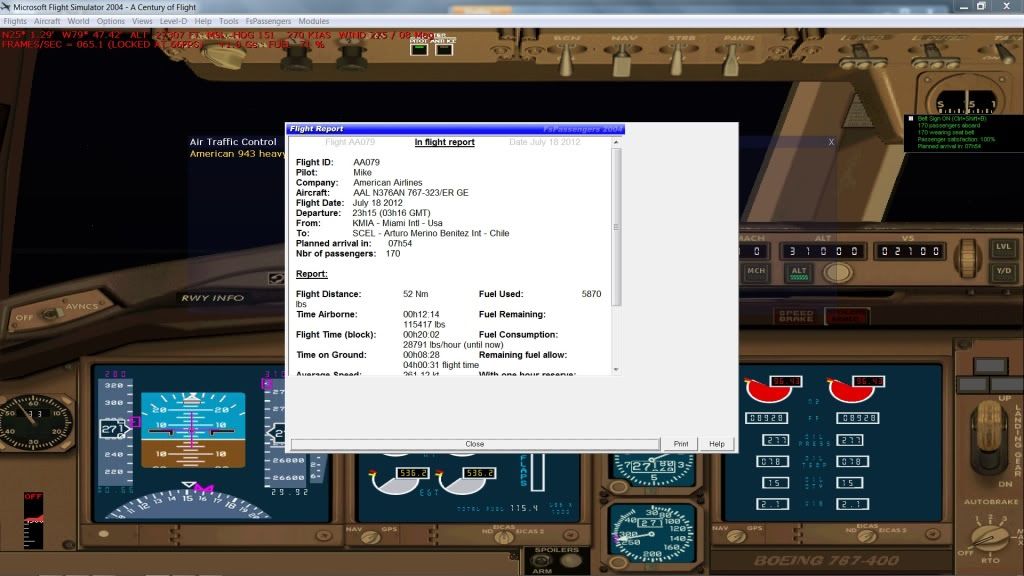Toggle the Y/D yaw damper button

1003,272
